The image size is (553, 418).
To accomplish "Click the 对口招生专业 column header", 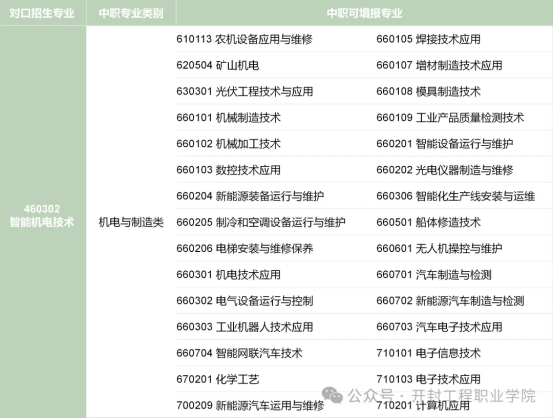I will (42, 13).
